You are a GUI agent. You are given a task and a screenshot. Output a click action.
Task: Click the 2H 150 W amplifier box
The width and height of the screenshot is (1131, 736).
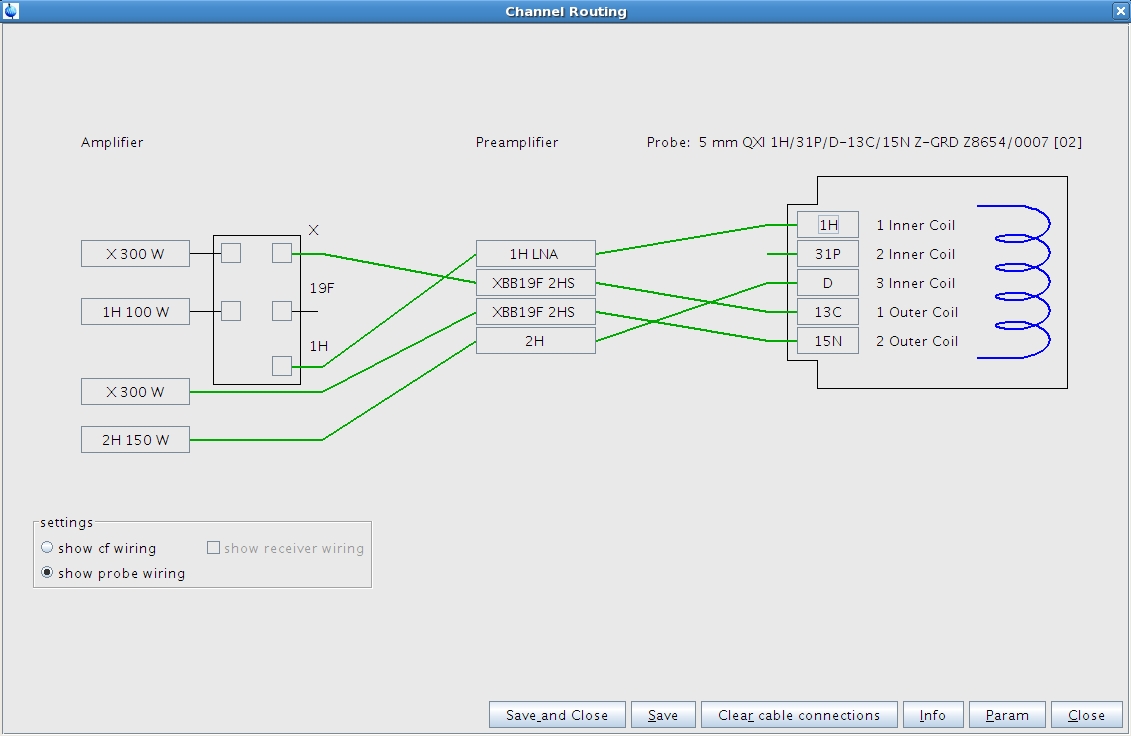[x=135, y=440]
